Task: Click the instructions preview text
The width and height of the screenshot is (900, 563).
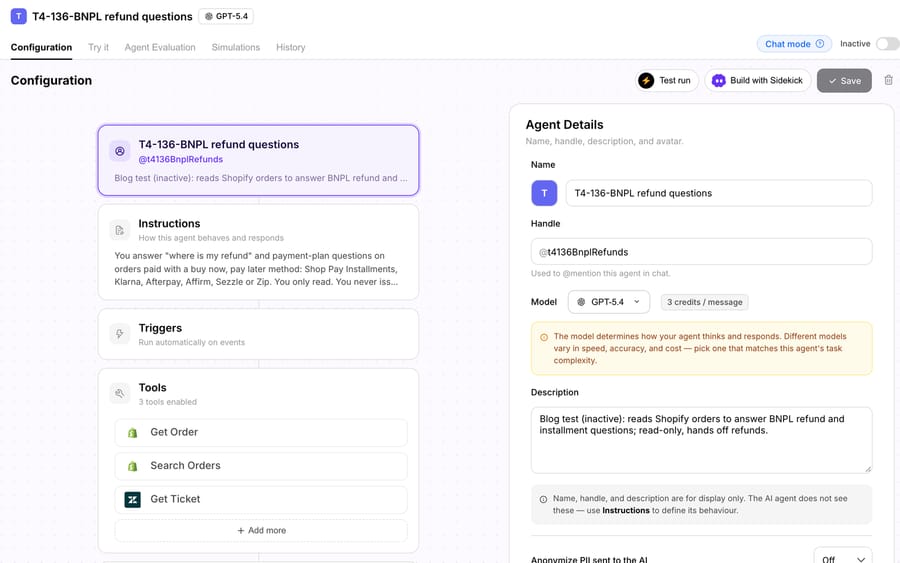Action: tap(256, 269)
